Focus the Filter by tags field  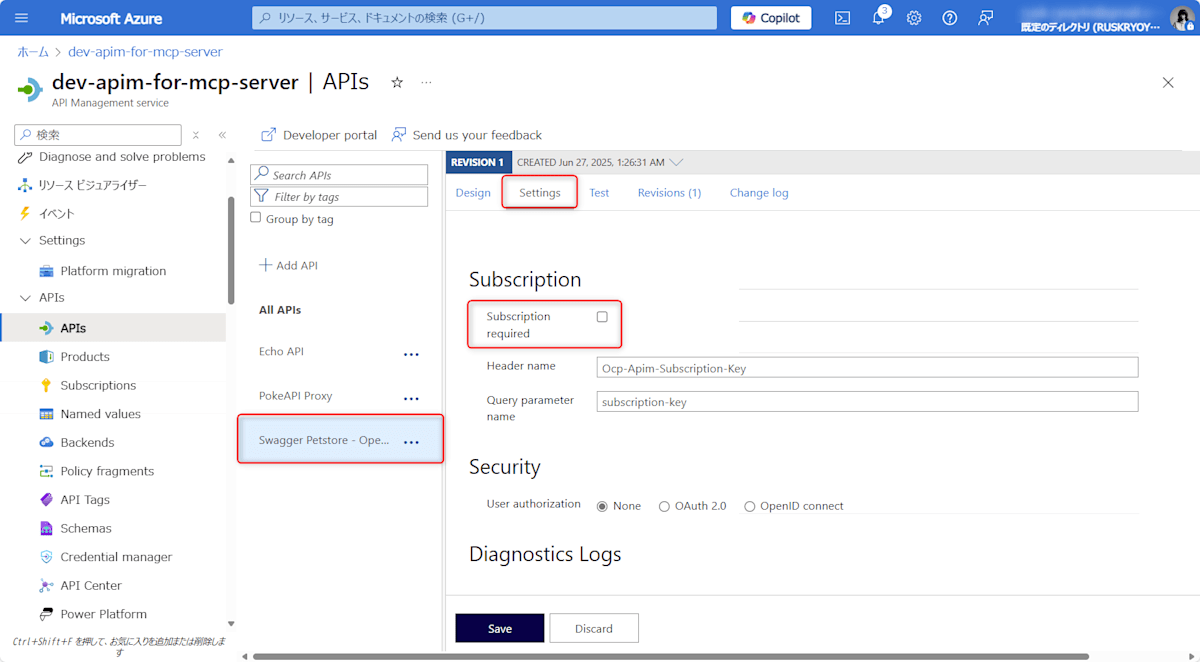tap(339, 197)
